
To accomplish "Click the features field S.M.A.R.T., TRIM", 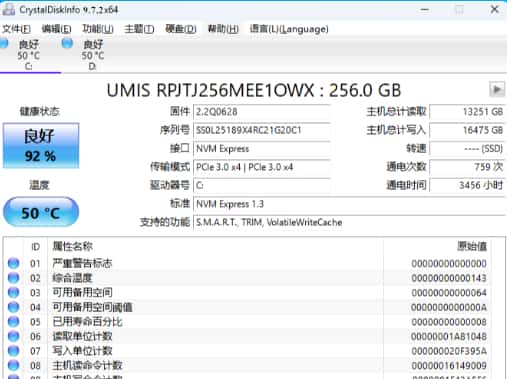I will point(349,222).
